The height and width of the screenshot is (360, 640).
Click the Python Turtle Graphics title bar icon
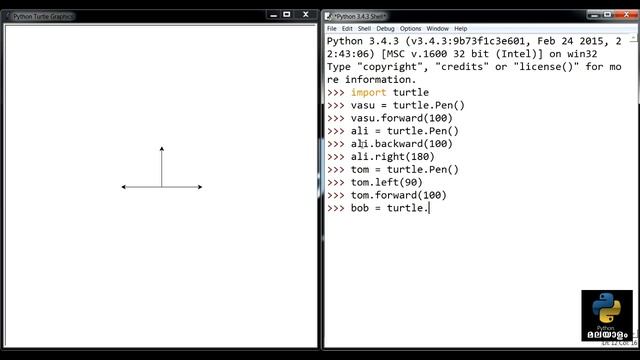(x=7, y=16)
